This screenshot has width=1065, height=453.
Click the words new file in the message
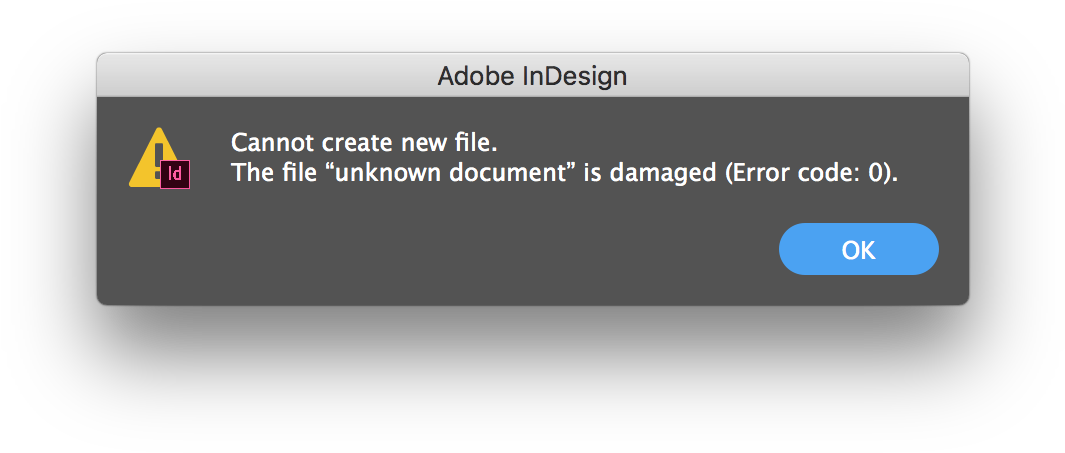pyautogui.click(x=456, y=142)
